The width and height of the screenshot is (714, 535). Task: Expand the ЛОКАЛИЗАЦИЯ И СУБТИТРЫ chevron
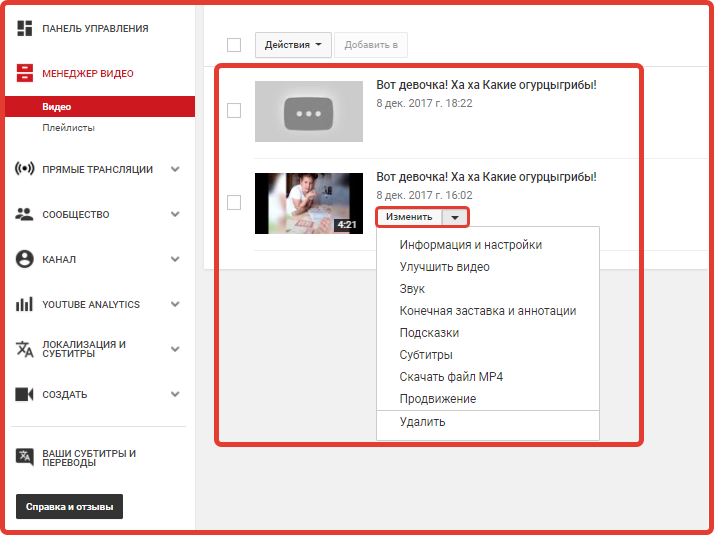(x=175, y=349)
